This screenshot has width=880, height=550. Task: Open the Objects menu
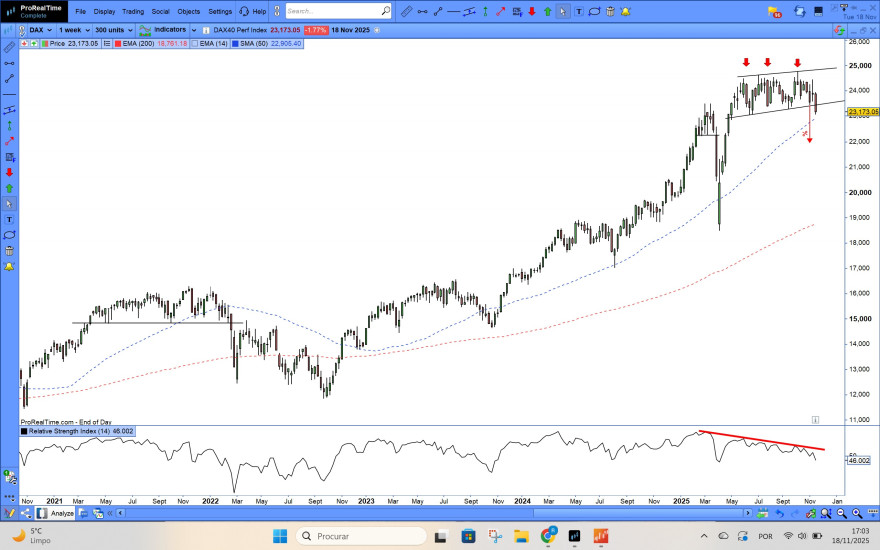[189, 11]
